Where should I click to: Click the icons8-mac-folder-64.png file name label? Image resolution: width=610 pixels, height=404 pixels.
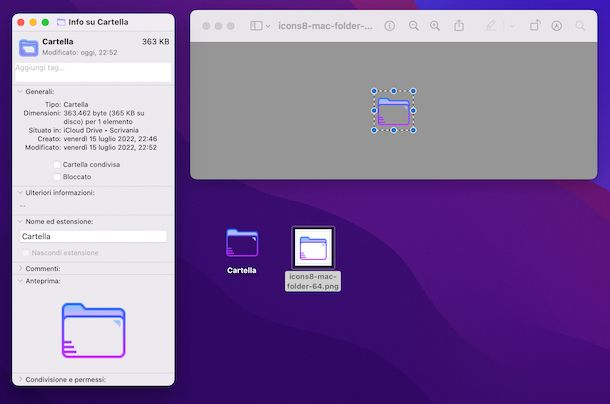tap(313, 281)
